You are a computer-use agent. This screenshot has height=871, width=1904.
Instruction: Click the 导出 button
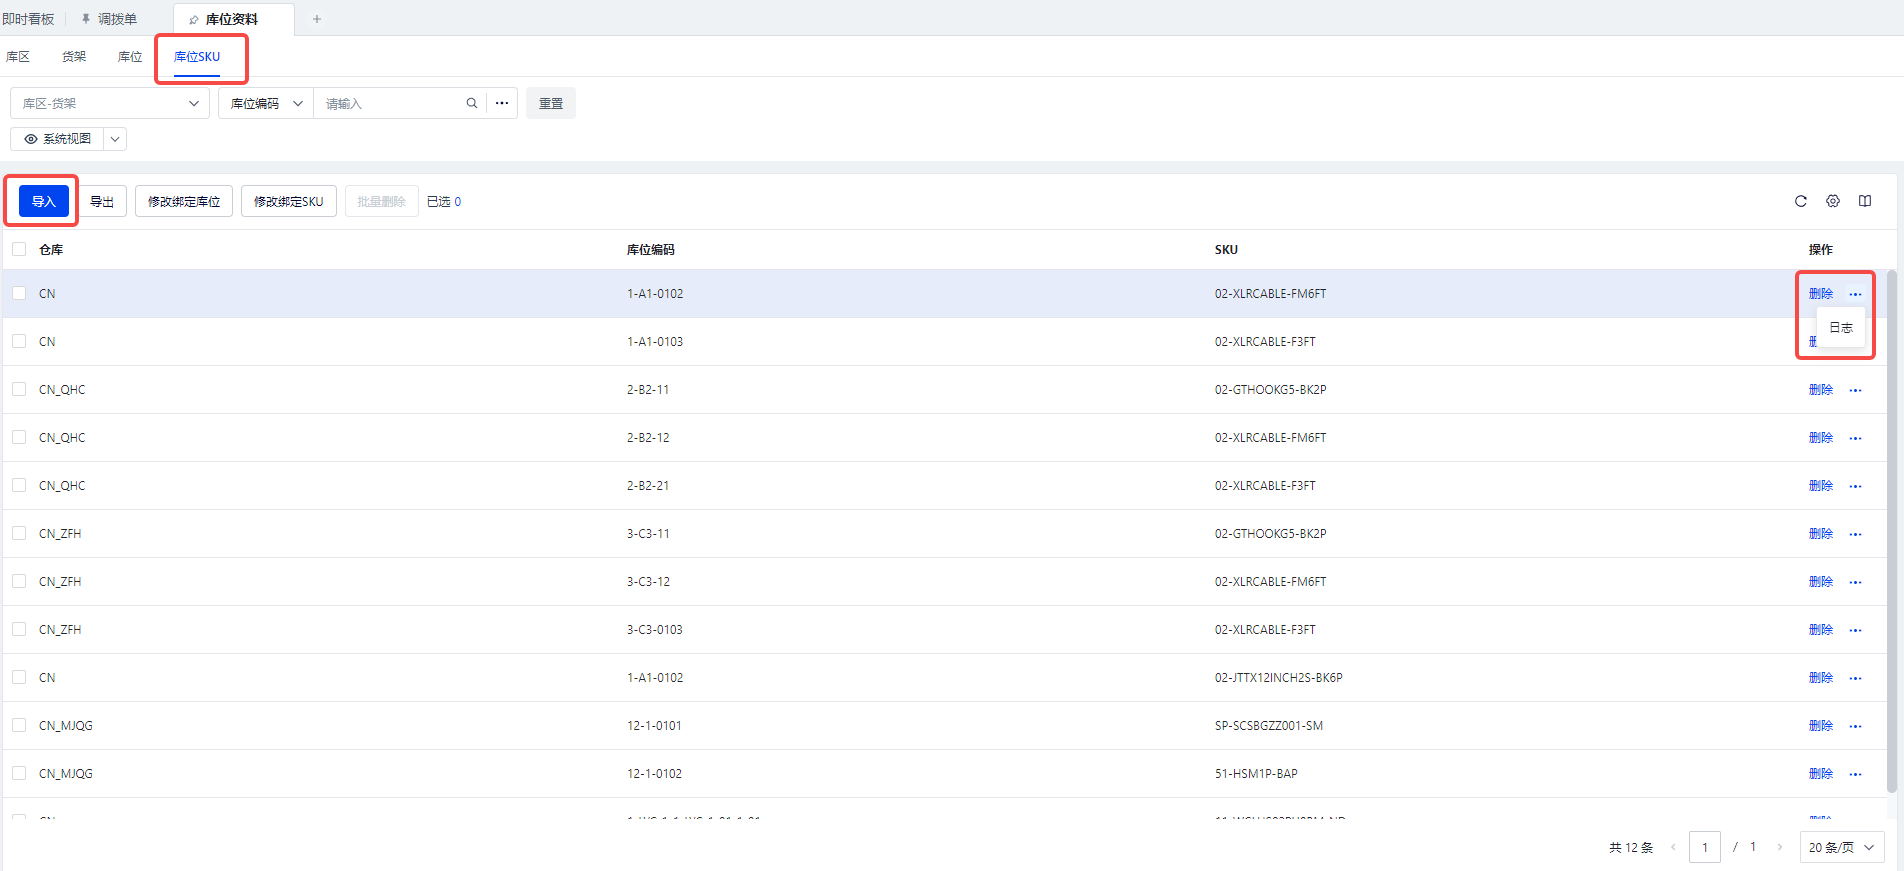(x=102, y=201)
